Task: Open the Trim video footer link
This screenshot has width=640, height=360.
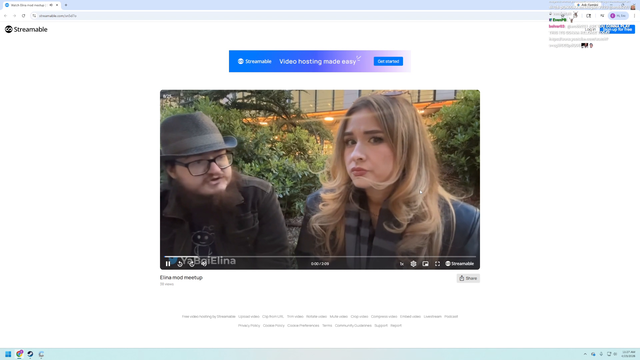Action: tap(295, 317)
